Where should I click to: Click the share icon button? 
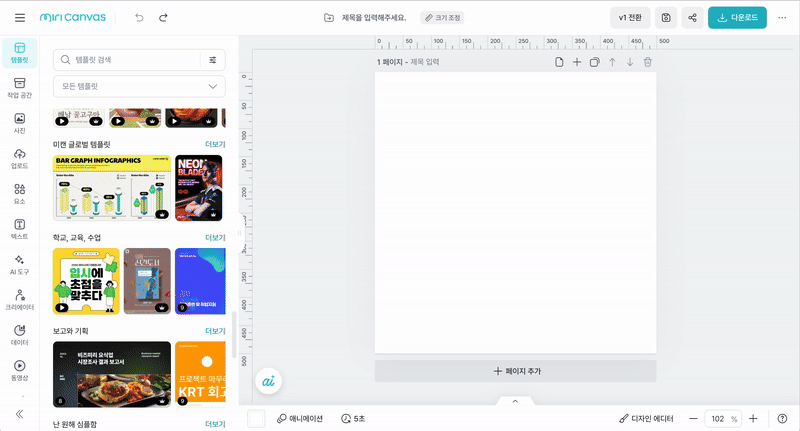pyautogui.click(x=692, y=18)
